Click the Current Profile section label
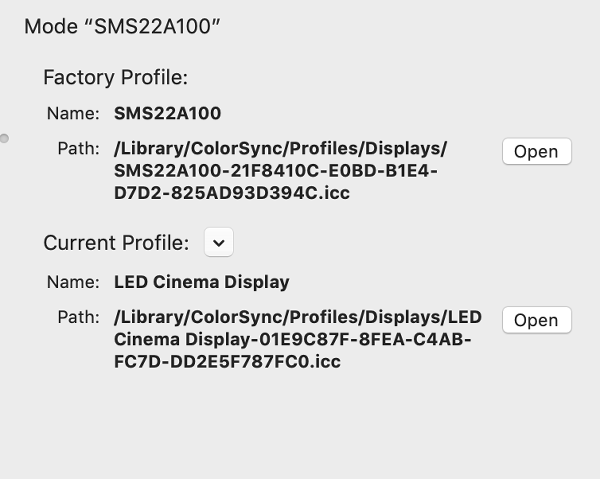The image size is (600, 479). tap(116, 243)
